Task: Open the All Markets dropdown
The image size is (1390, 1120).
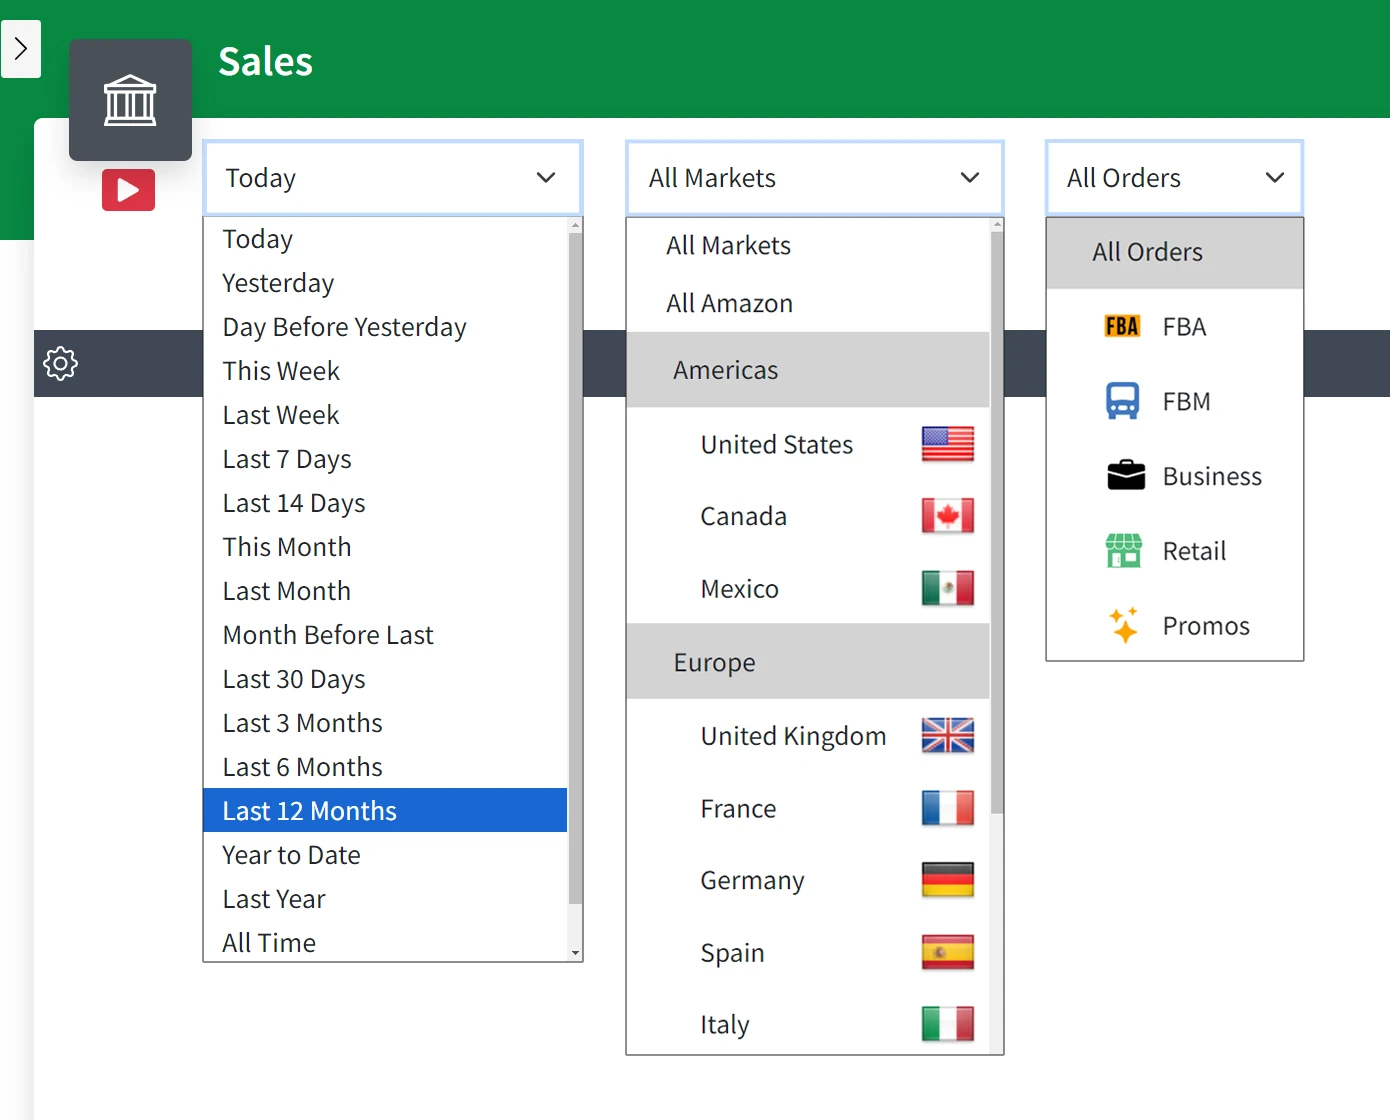Action: [x=815, y=178]
